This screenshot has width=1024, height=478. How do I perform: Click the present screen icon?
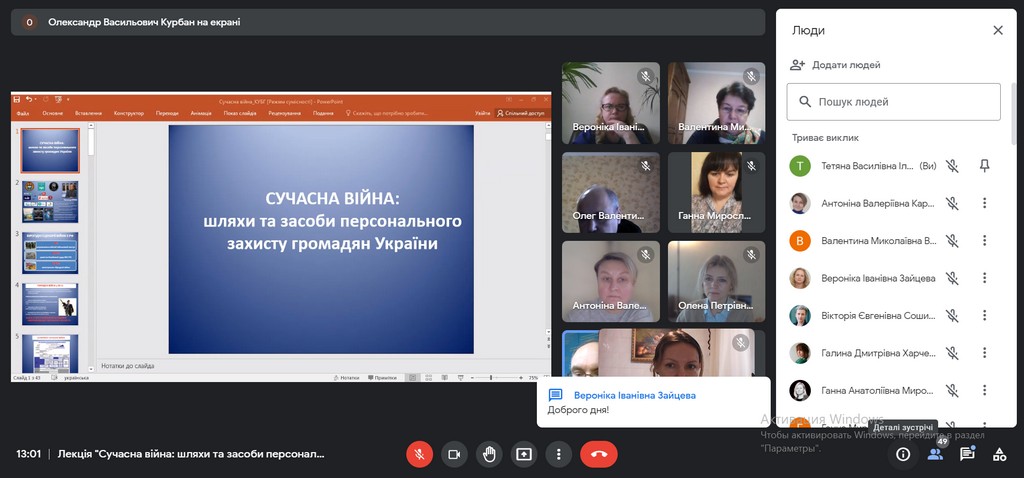(524, 454)
